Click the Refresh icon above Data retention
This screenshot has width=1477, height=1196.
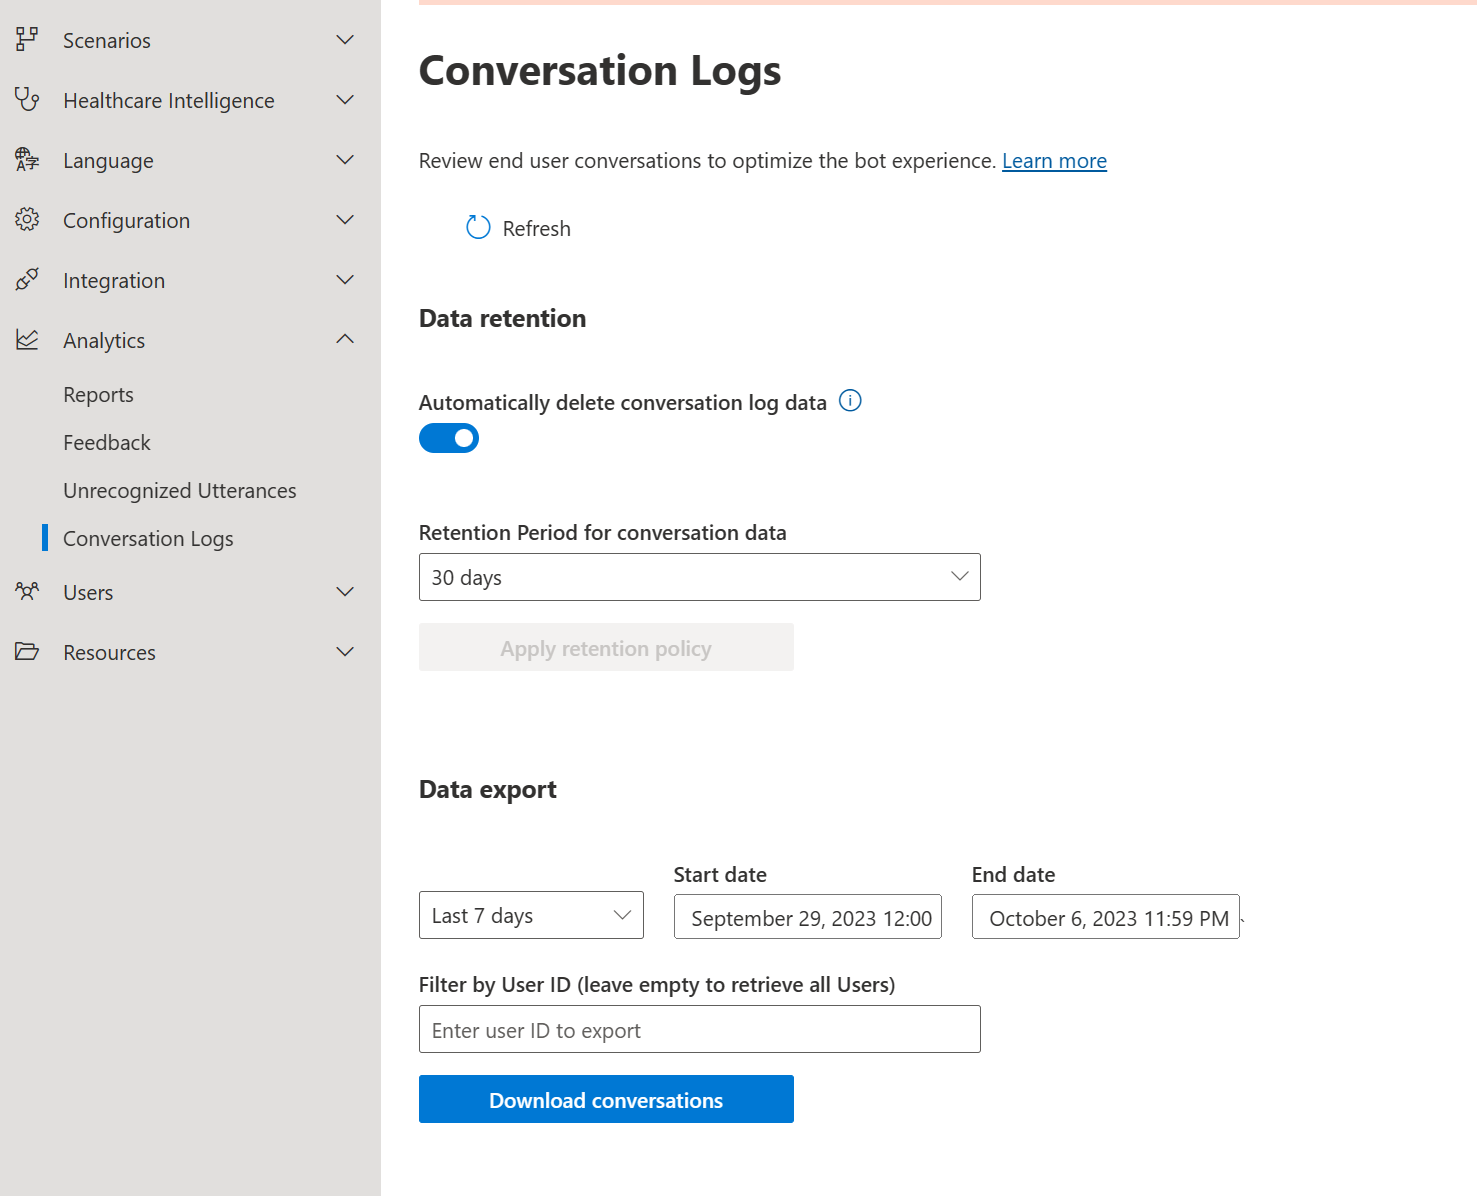478,227
